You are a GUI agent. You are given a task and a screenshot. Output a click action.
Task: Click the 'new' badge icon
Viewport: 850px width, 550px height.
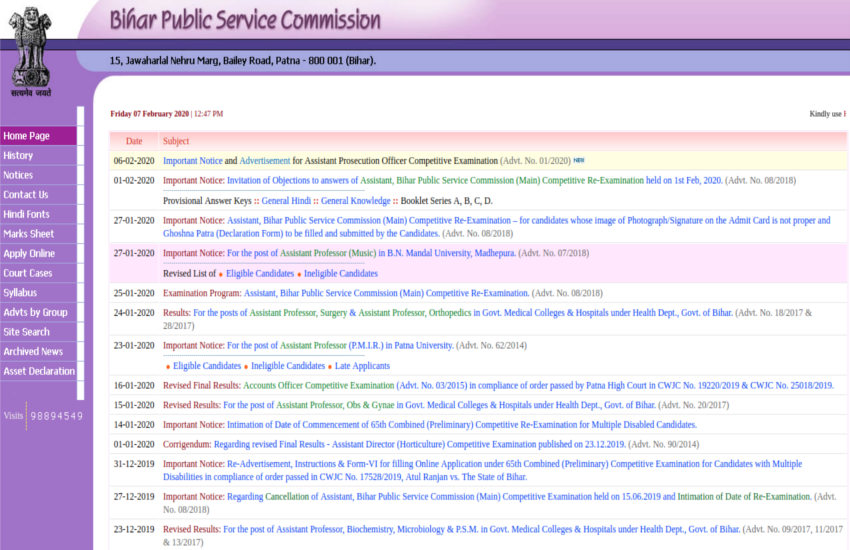coord(579,160)
